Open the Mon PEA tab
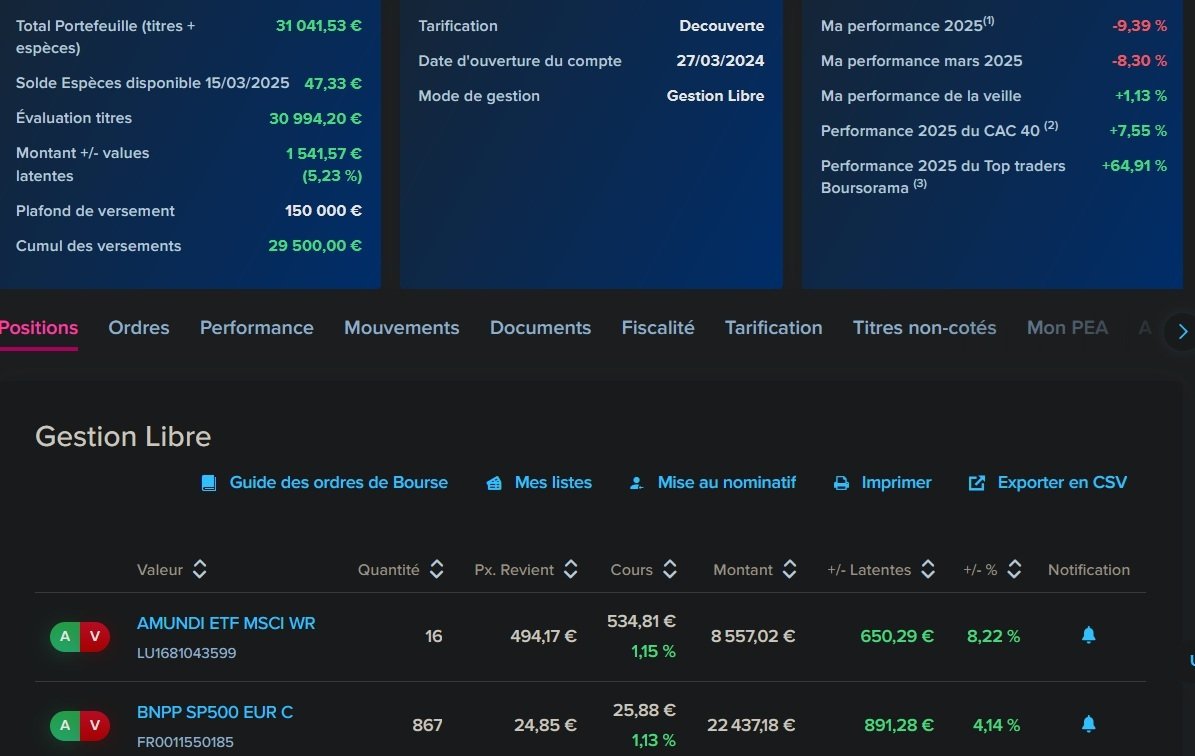The height and width of the screenshot is (756, 1195). [1067, 328]
